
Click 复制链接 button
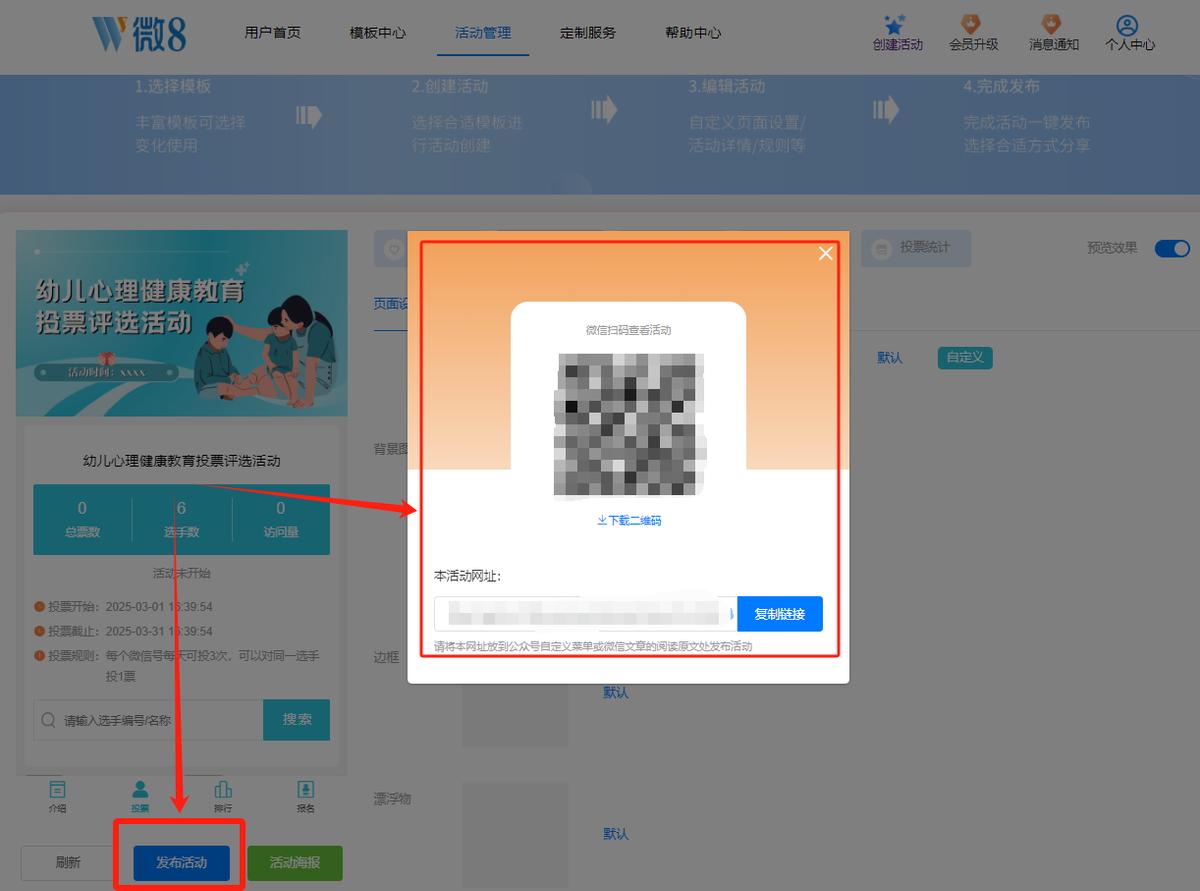coord(780,614)
